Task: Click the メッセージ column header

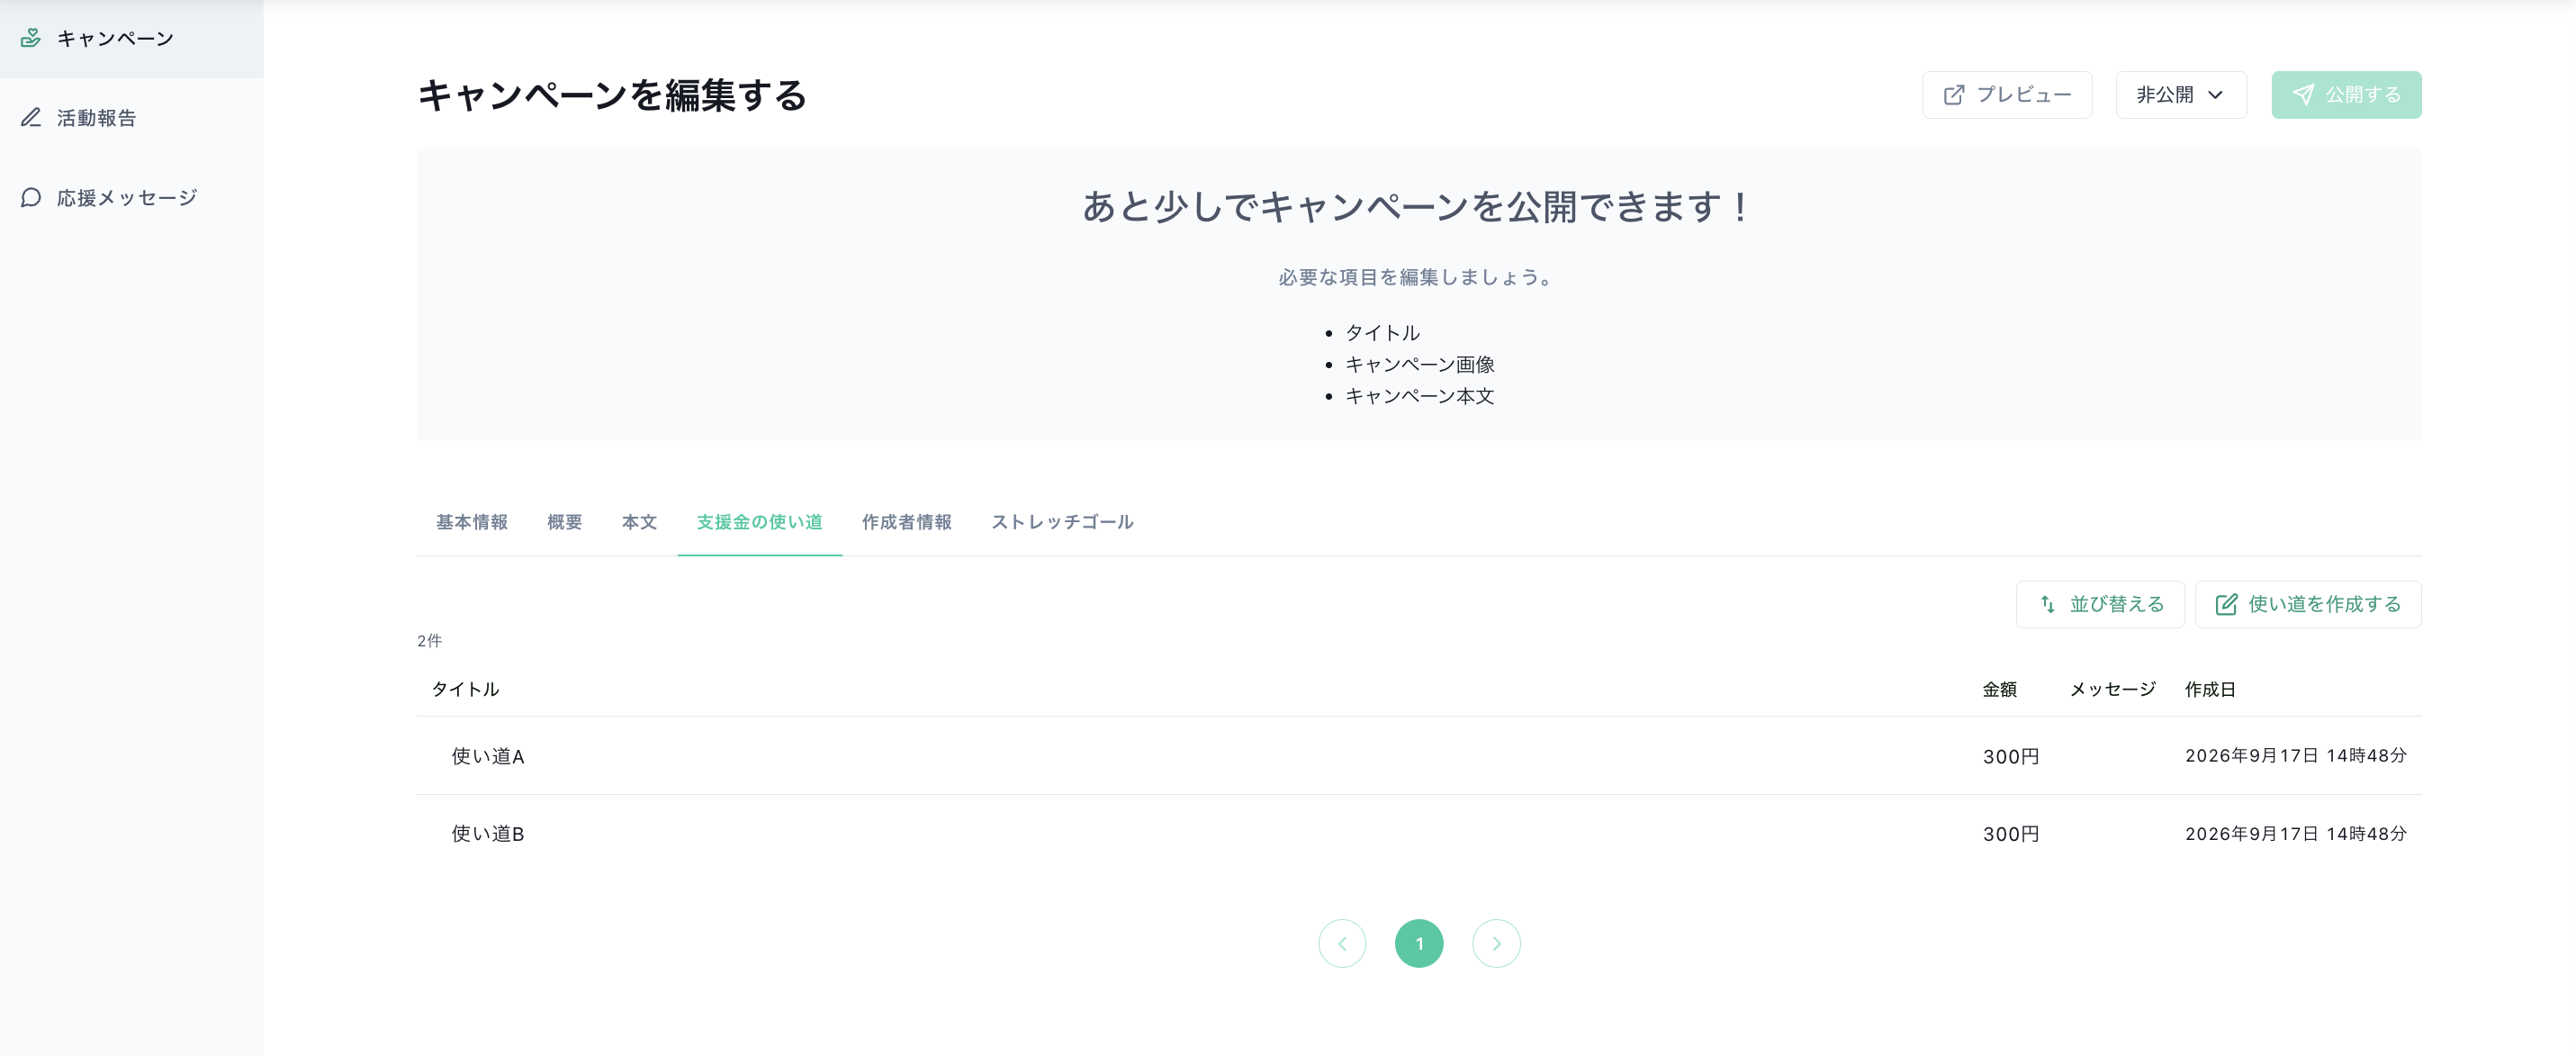Action: [x=2112, y=690]
